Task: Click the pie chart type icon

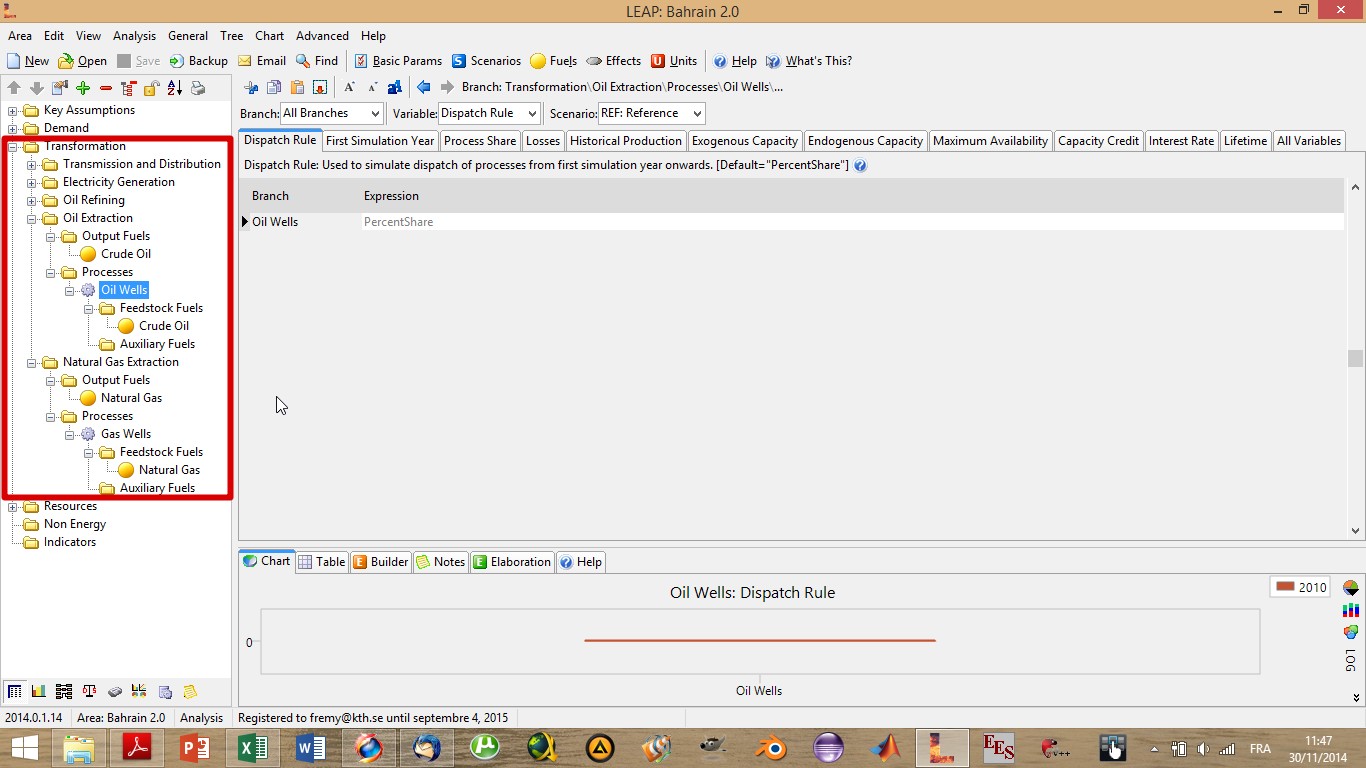Action: pos(1351,588)
